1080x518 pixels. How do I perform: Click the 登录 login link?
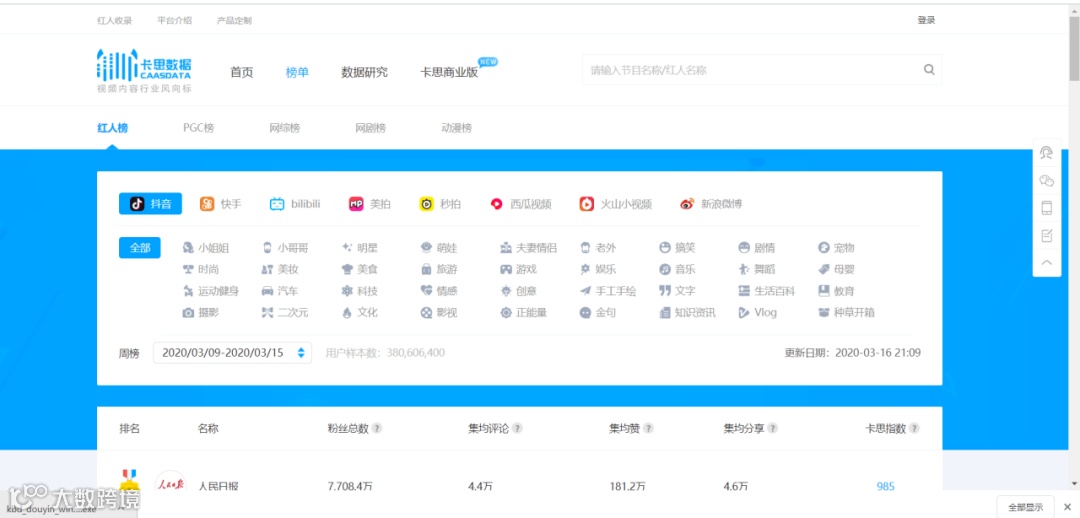926,21
